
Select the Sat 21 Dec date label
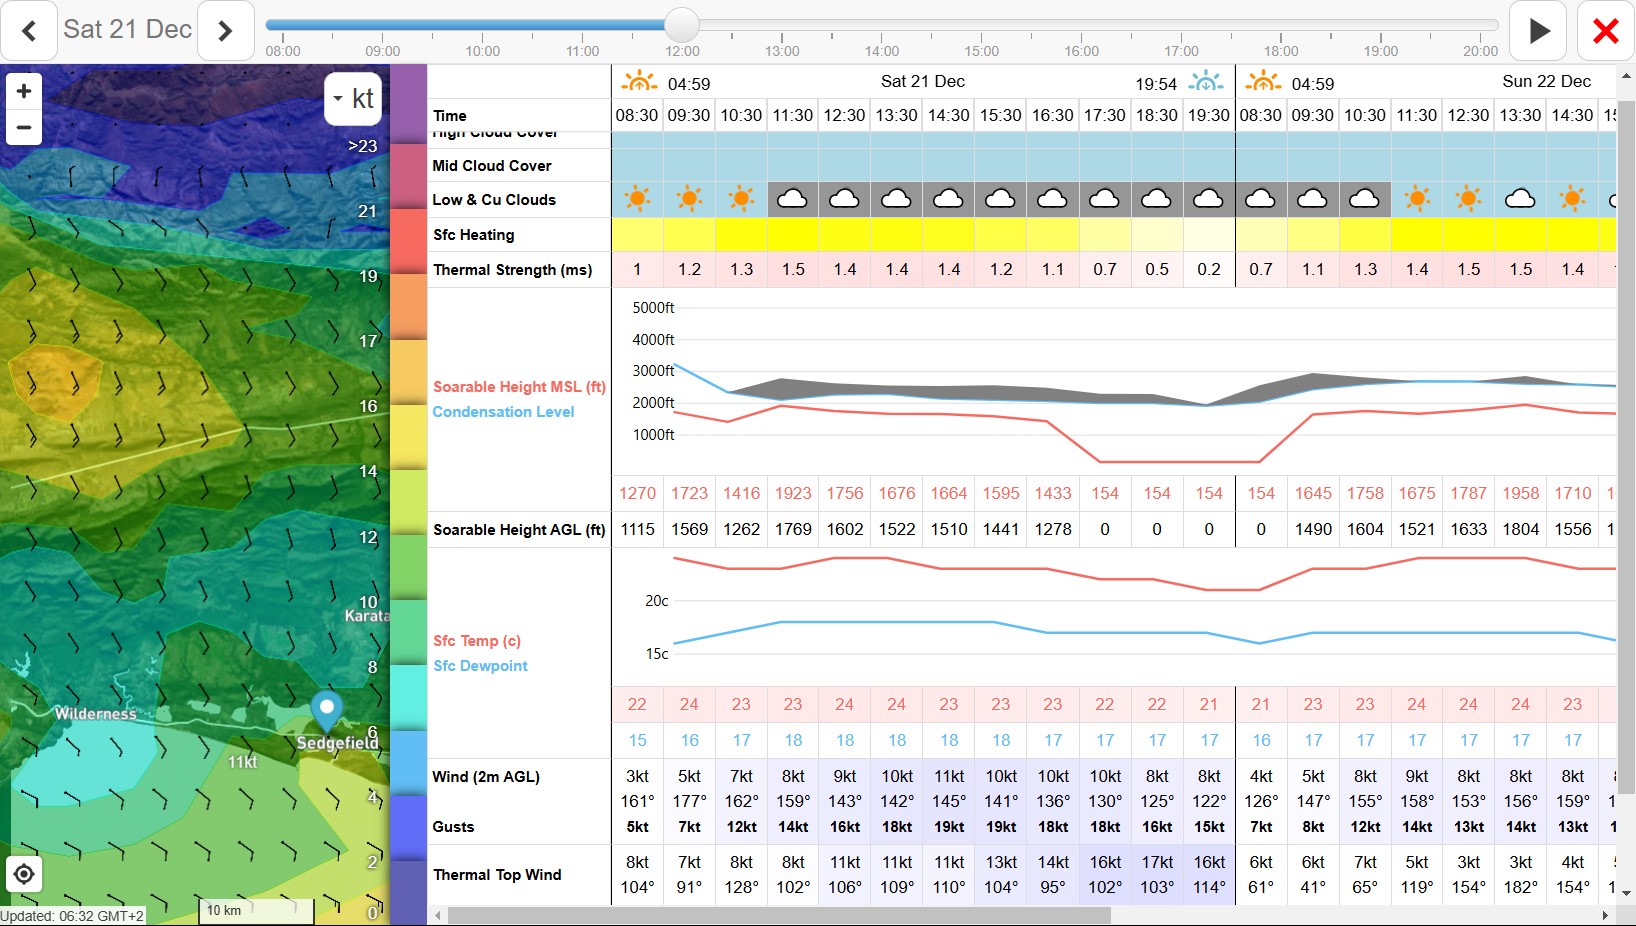127,29
